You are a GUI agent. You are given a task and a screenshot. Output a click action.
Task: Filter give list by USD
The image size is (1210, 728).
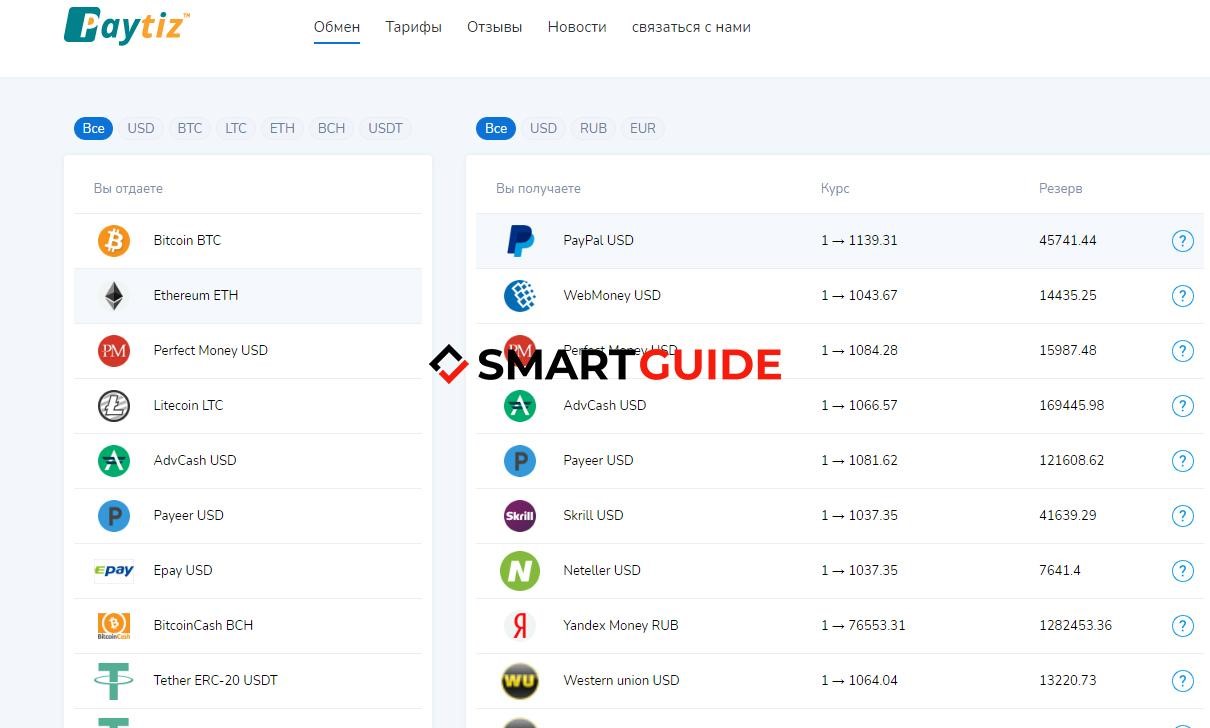141,128
